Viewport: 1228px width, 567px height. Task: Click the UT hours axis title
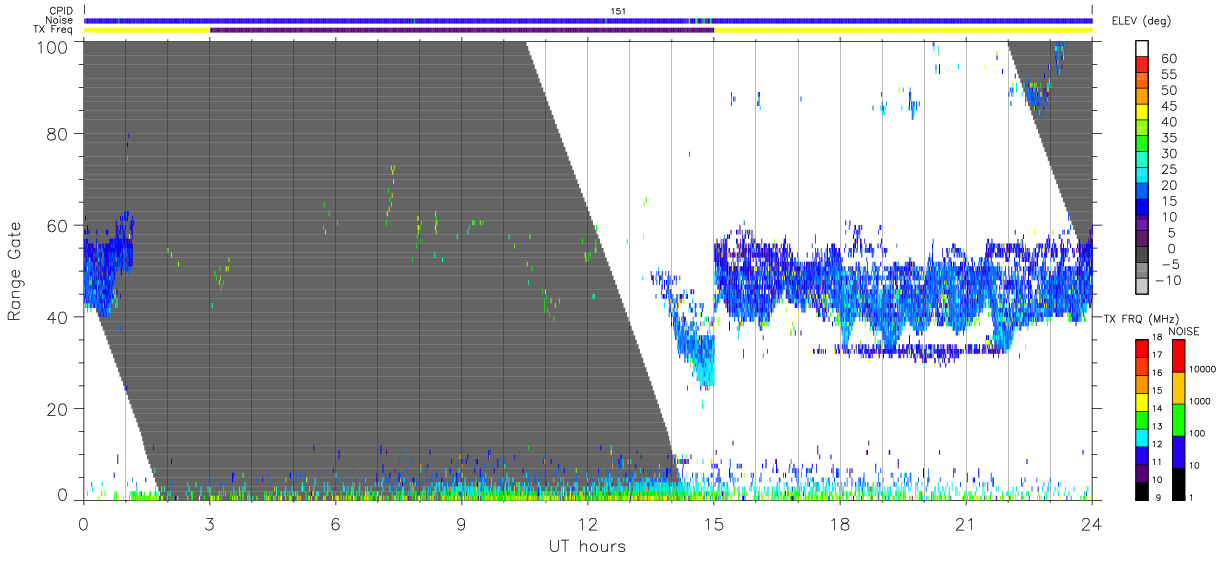tap(587, 546)
